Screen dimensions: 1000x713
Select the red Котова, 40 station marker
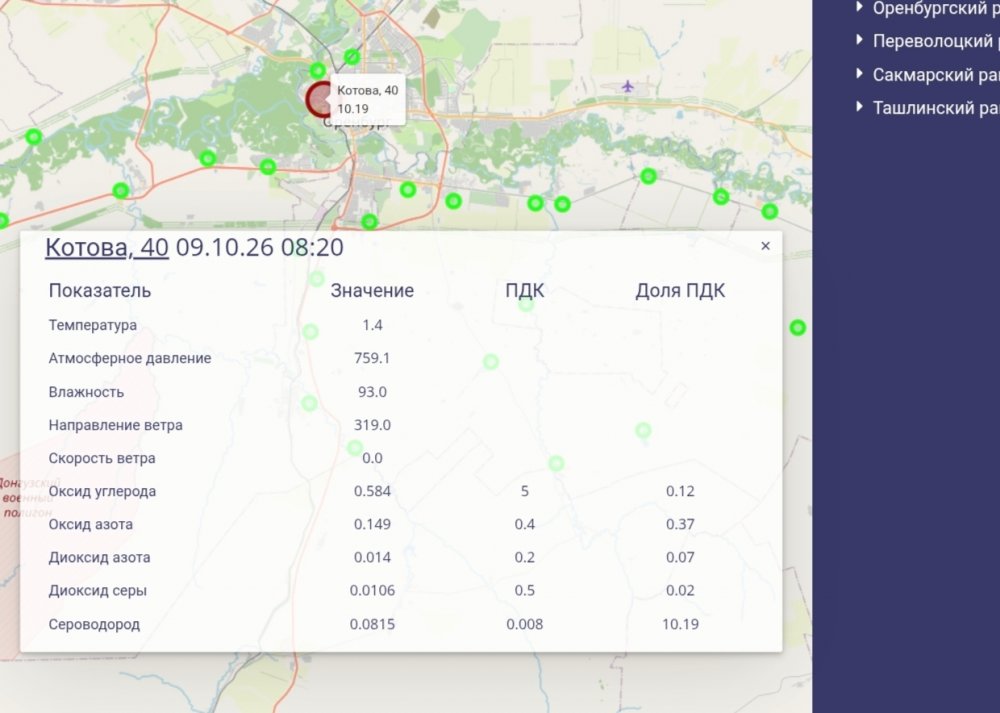click(x=318, y=99)
